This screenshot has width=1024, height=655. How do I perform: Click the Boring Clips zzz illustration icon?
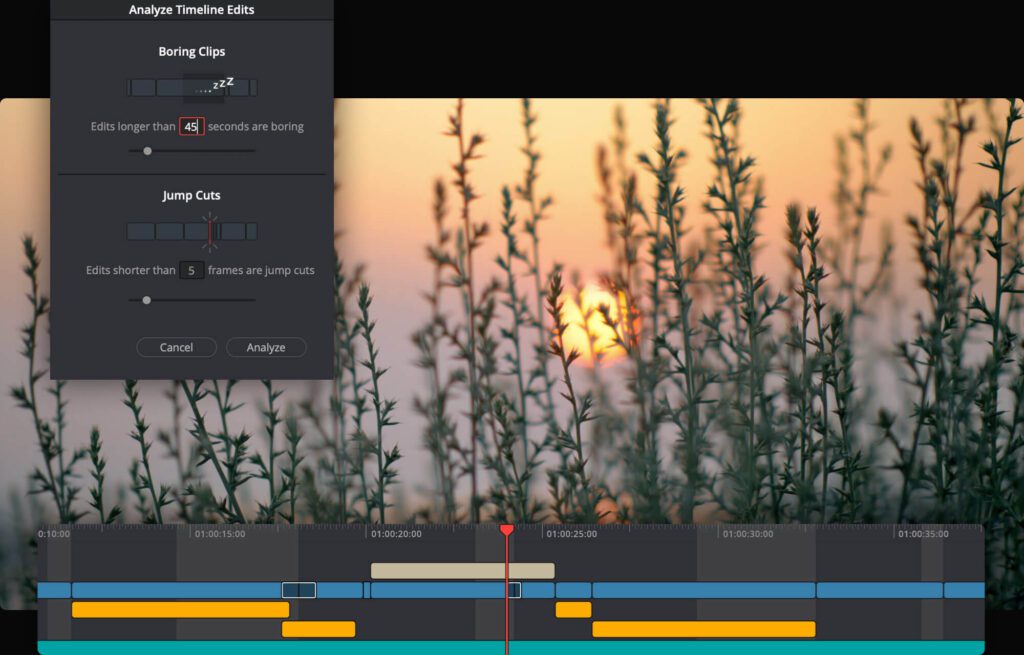click(x=192, y=88)
